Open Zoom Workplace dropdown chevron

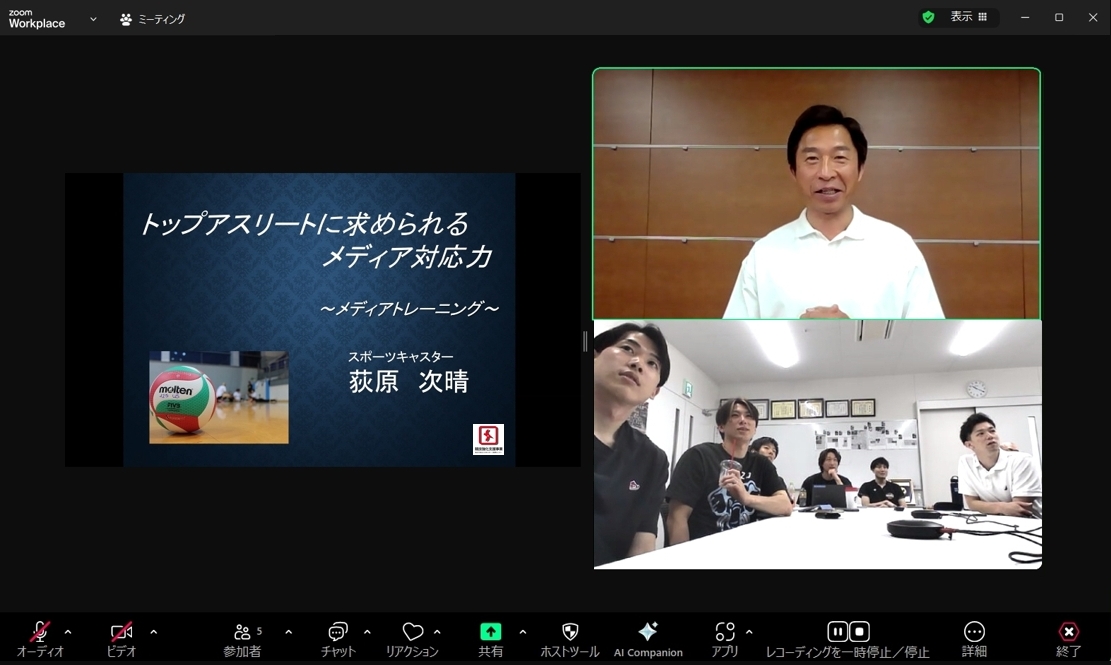pyautogui.click(x=93, y=19)
